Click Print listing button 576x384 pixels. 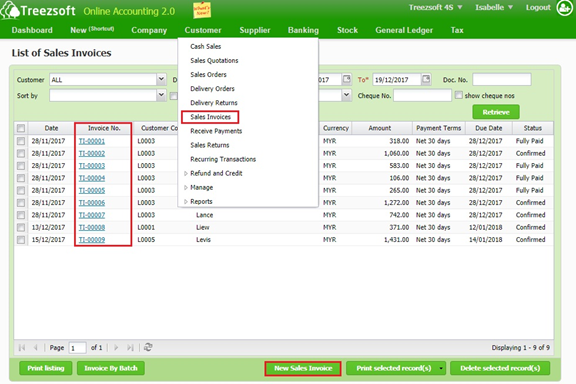[x=46, y=368]
